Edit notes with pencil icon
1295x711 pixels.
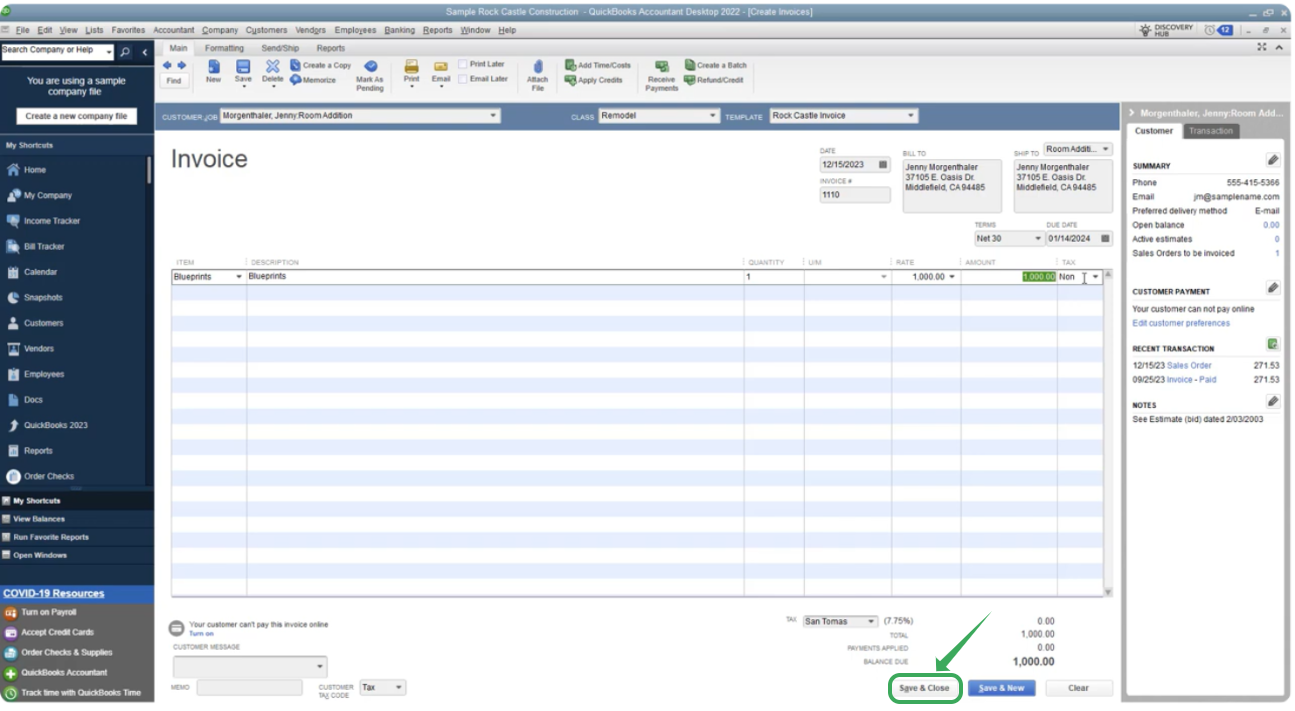coord(1272,401)
